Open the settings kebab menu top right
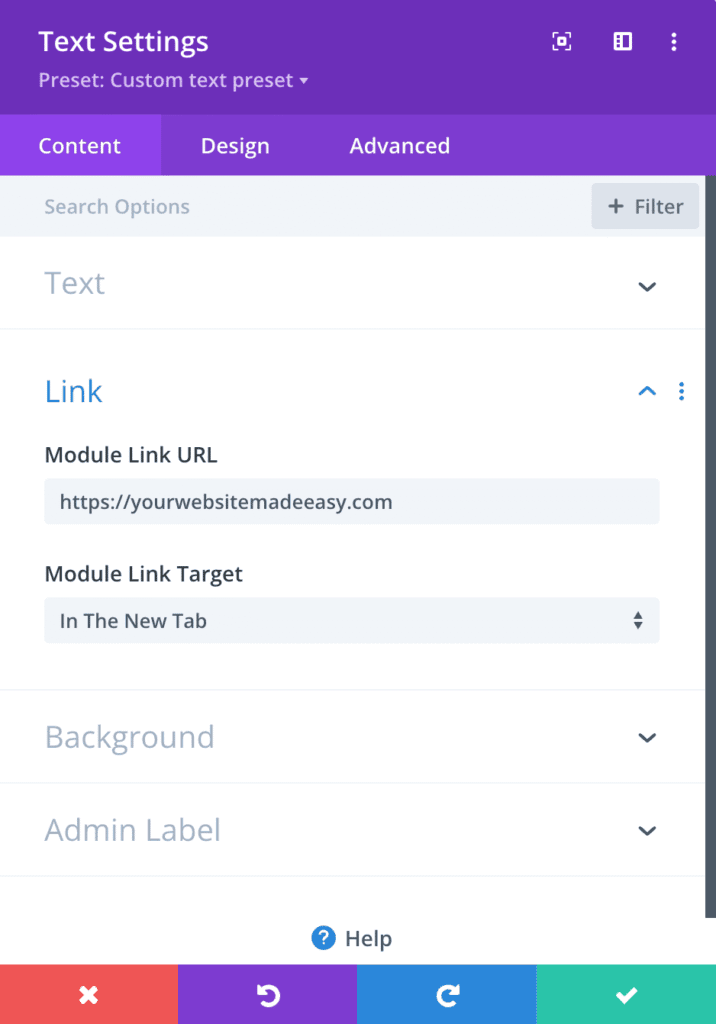 (674, 42)
